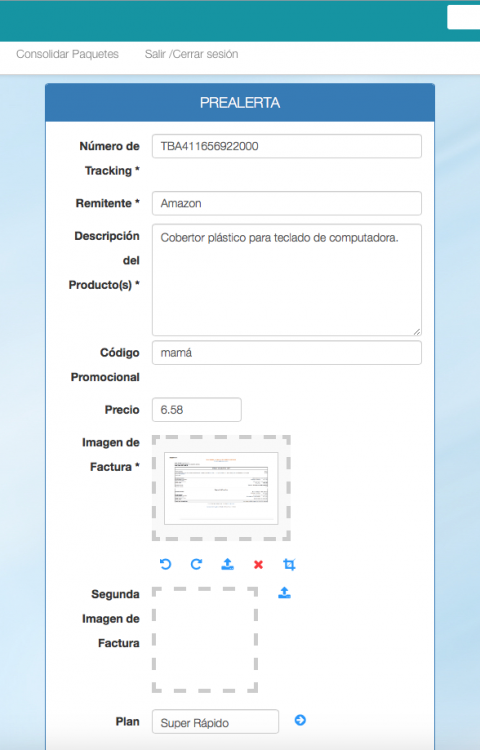Click the Precio field showing 6.58
Image resolution: width=480 pixels, height=750 pixels.
196,410
